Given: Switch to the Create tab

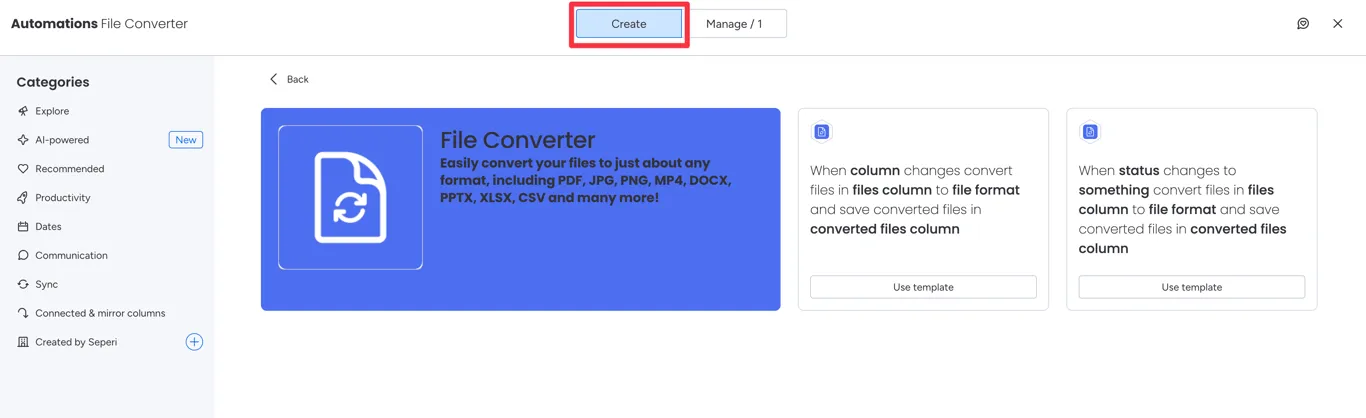Looking at the screenshot, I should point(629,24).
